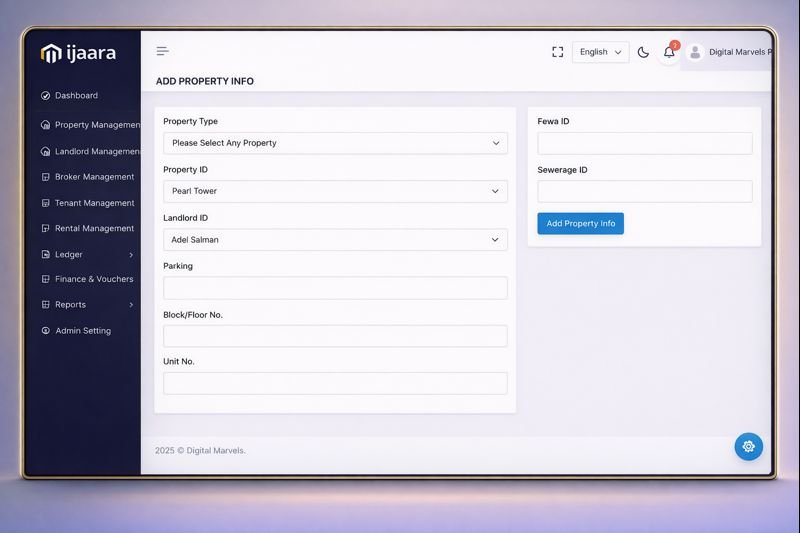
Task: Toggle dark mode with the moon icon
Action: click(x=643, y=52)
